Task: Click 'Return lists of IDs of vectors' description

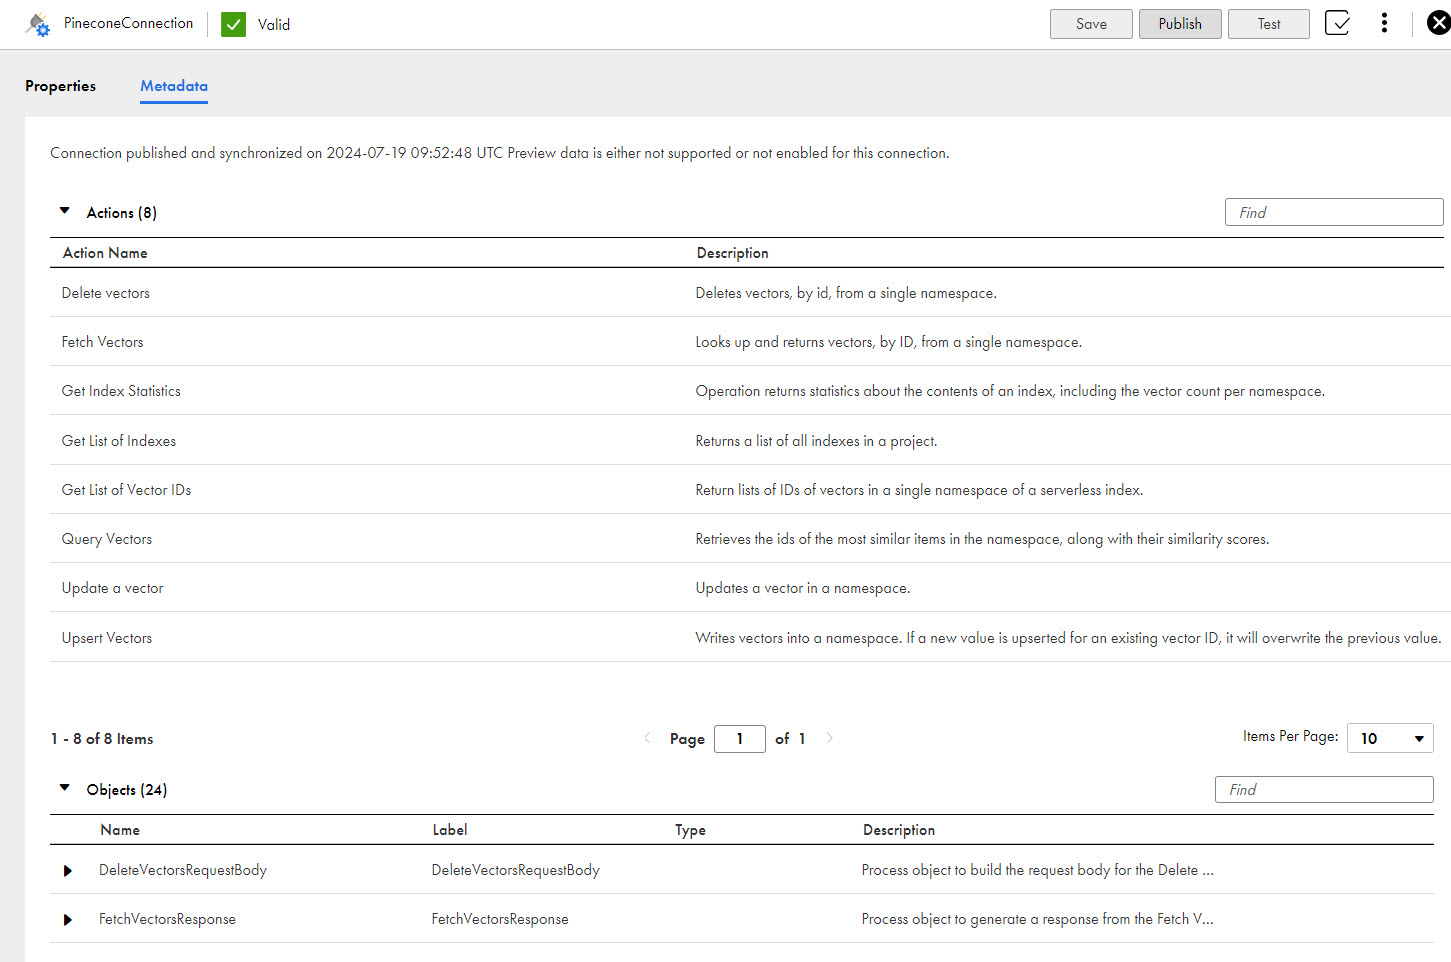Action: (x=919, y=490)
